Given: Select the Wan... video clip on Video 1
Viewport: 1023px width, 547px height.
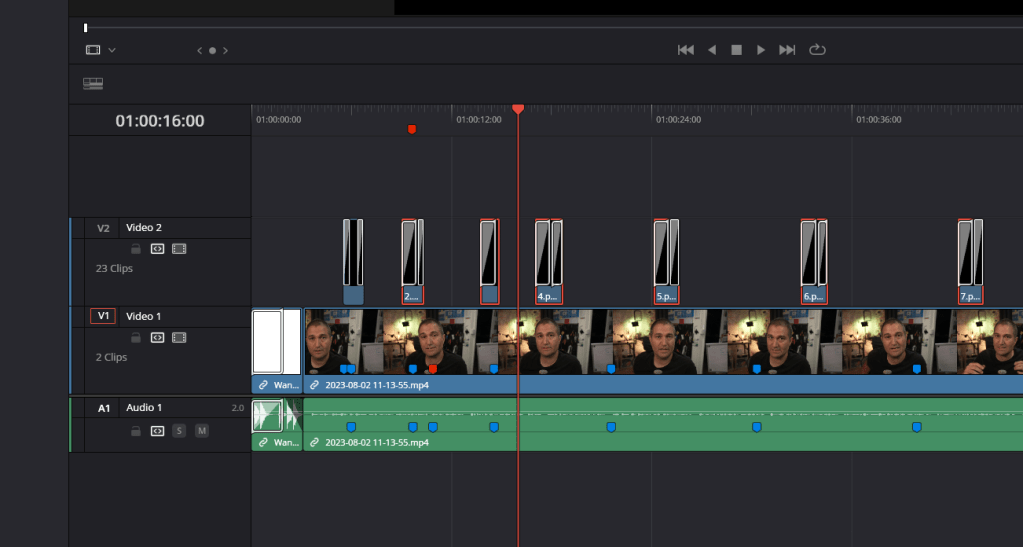Looking at the screenshot, I should click(277, 351).
